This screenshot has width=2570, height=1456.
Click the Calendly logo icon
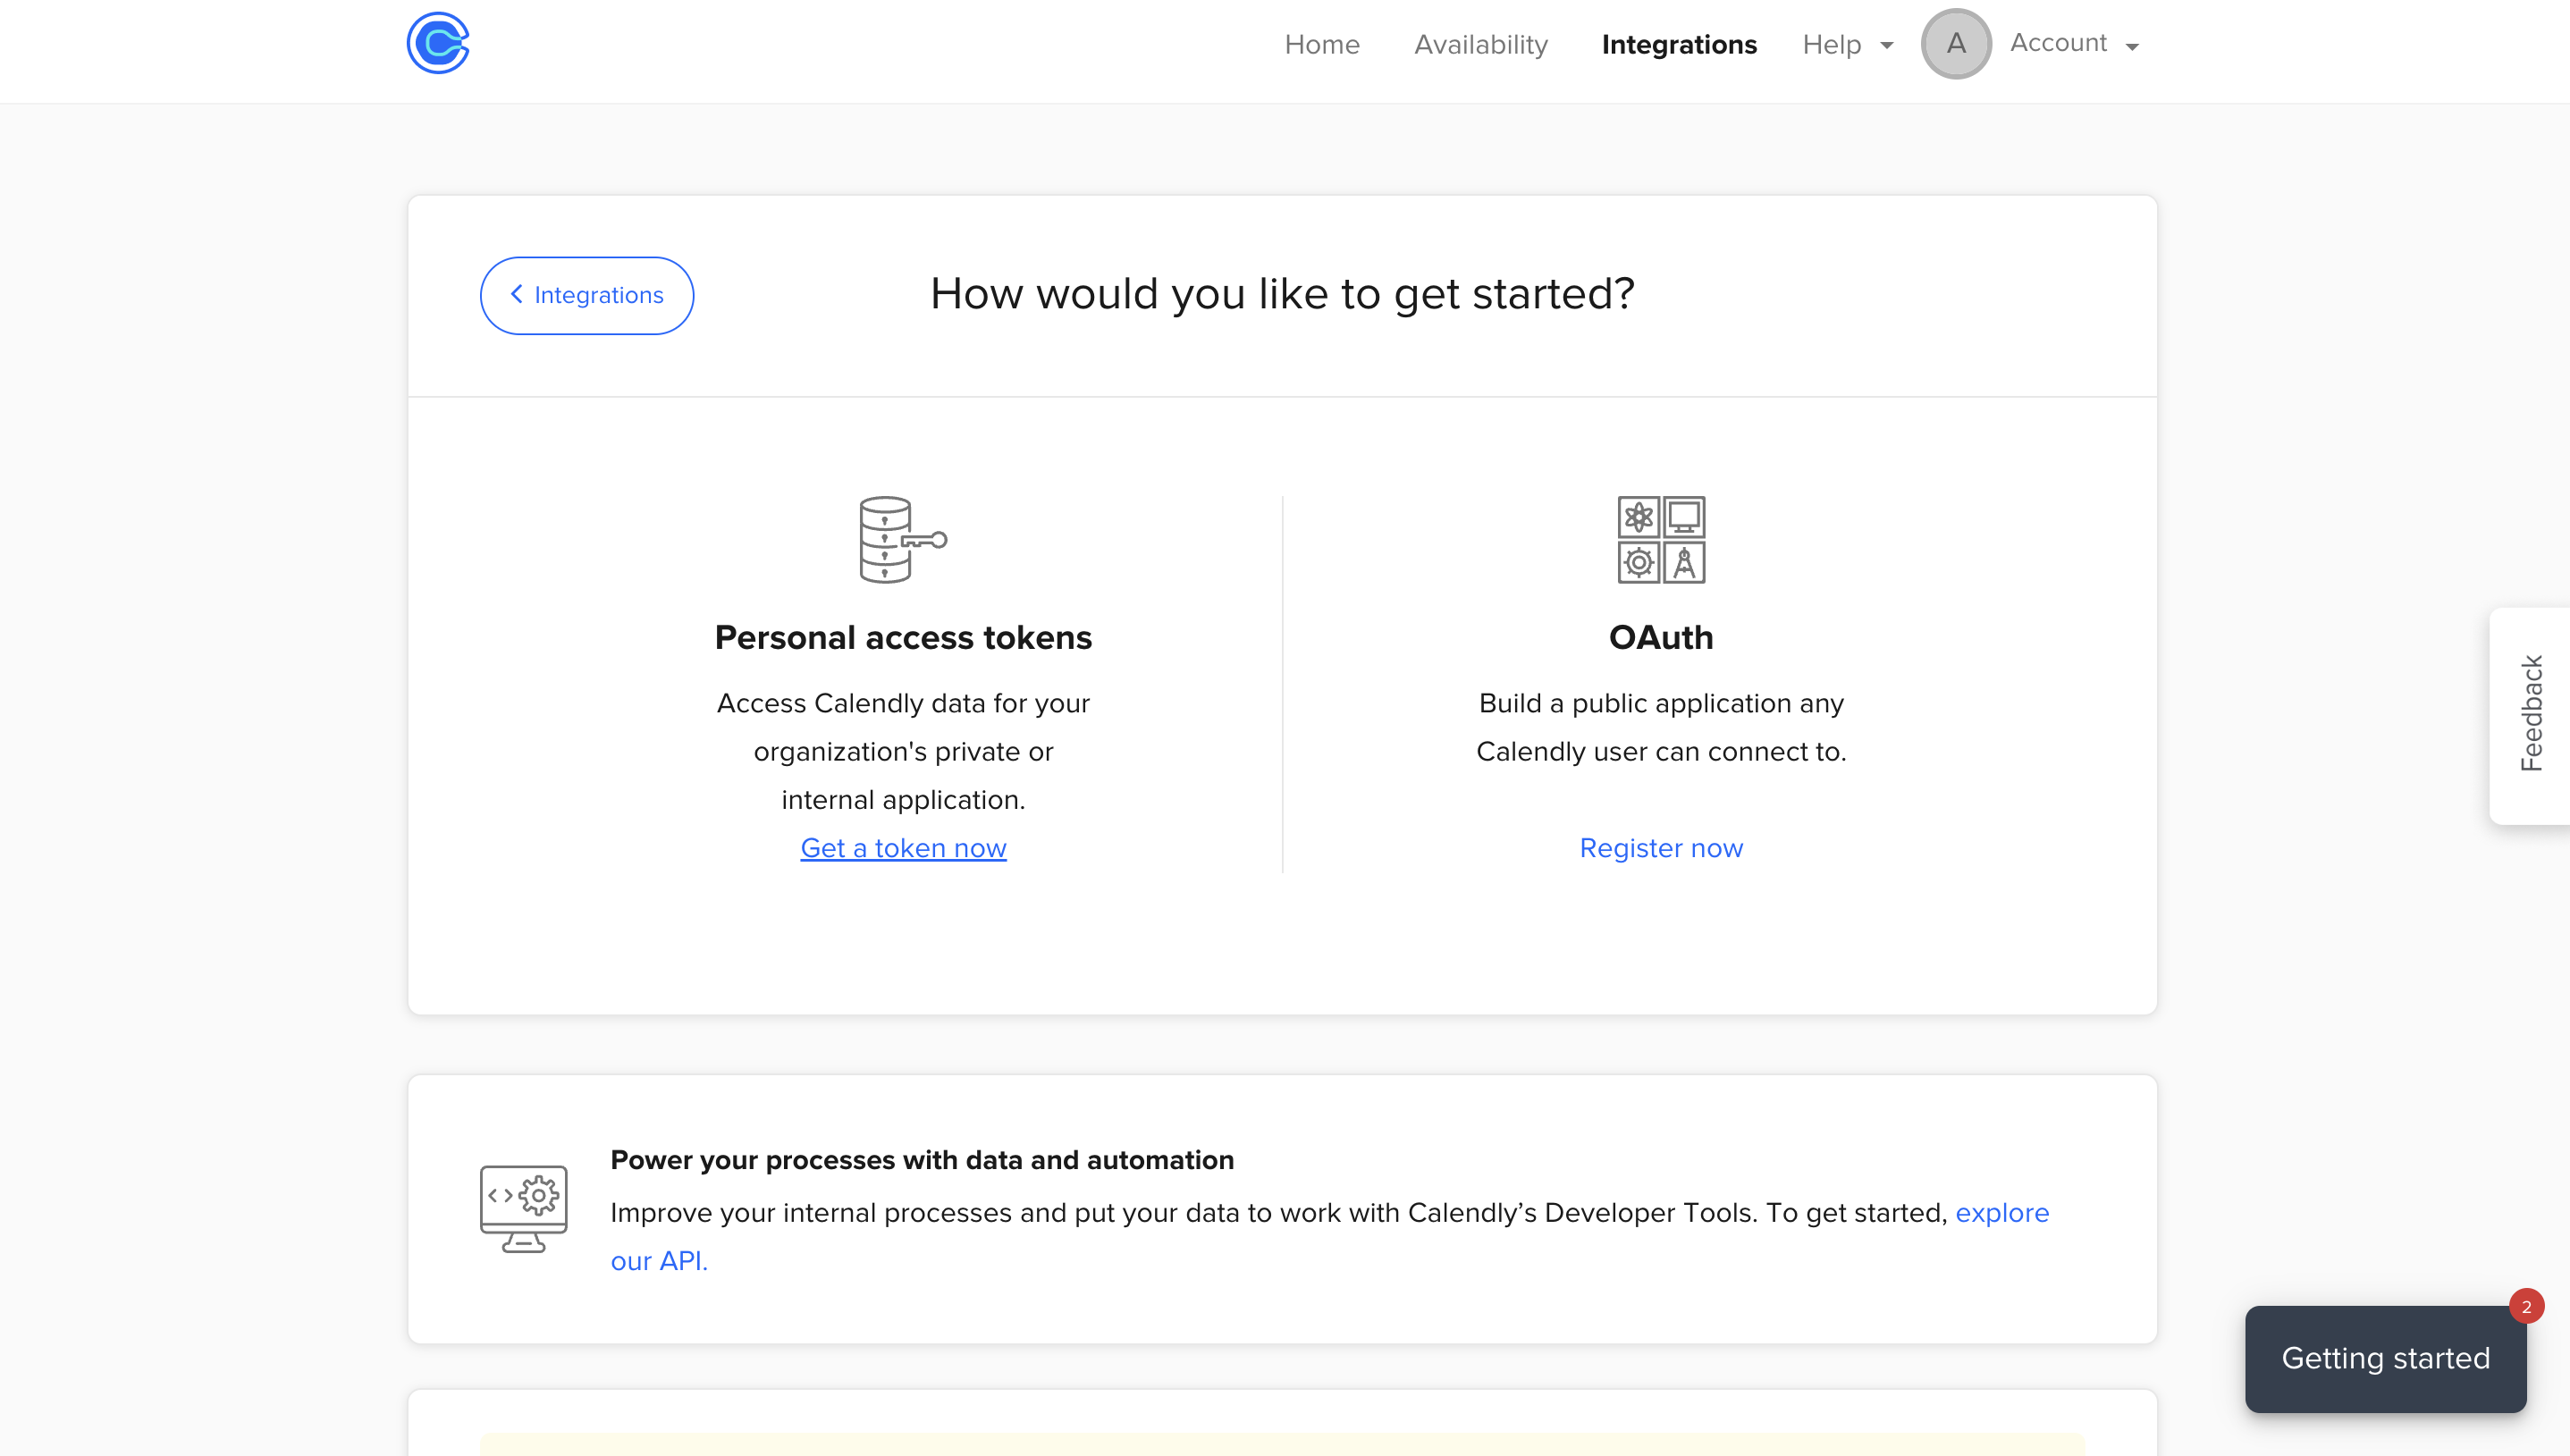coord(438,43)
